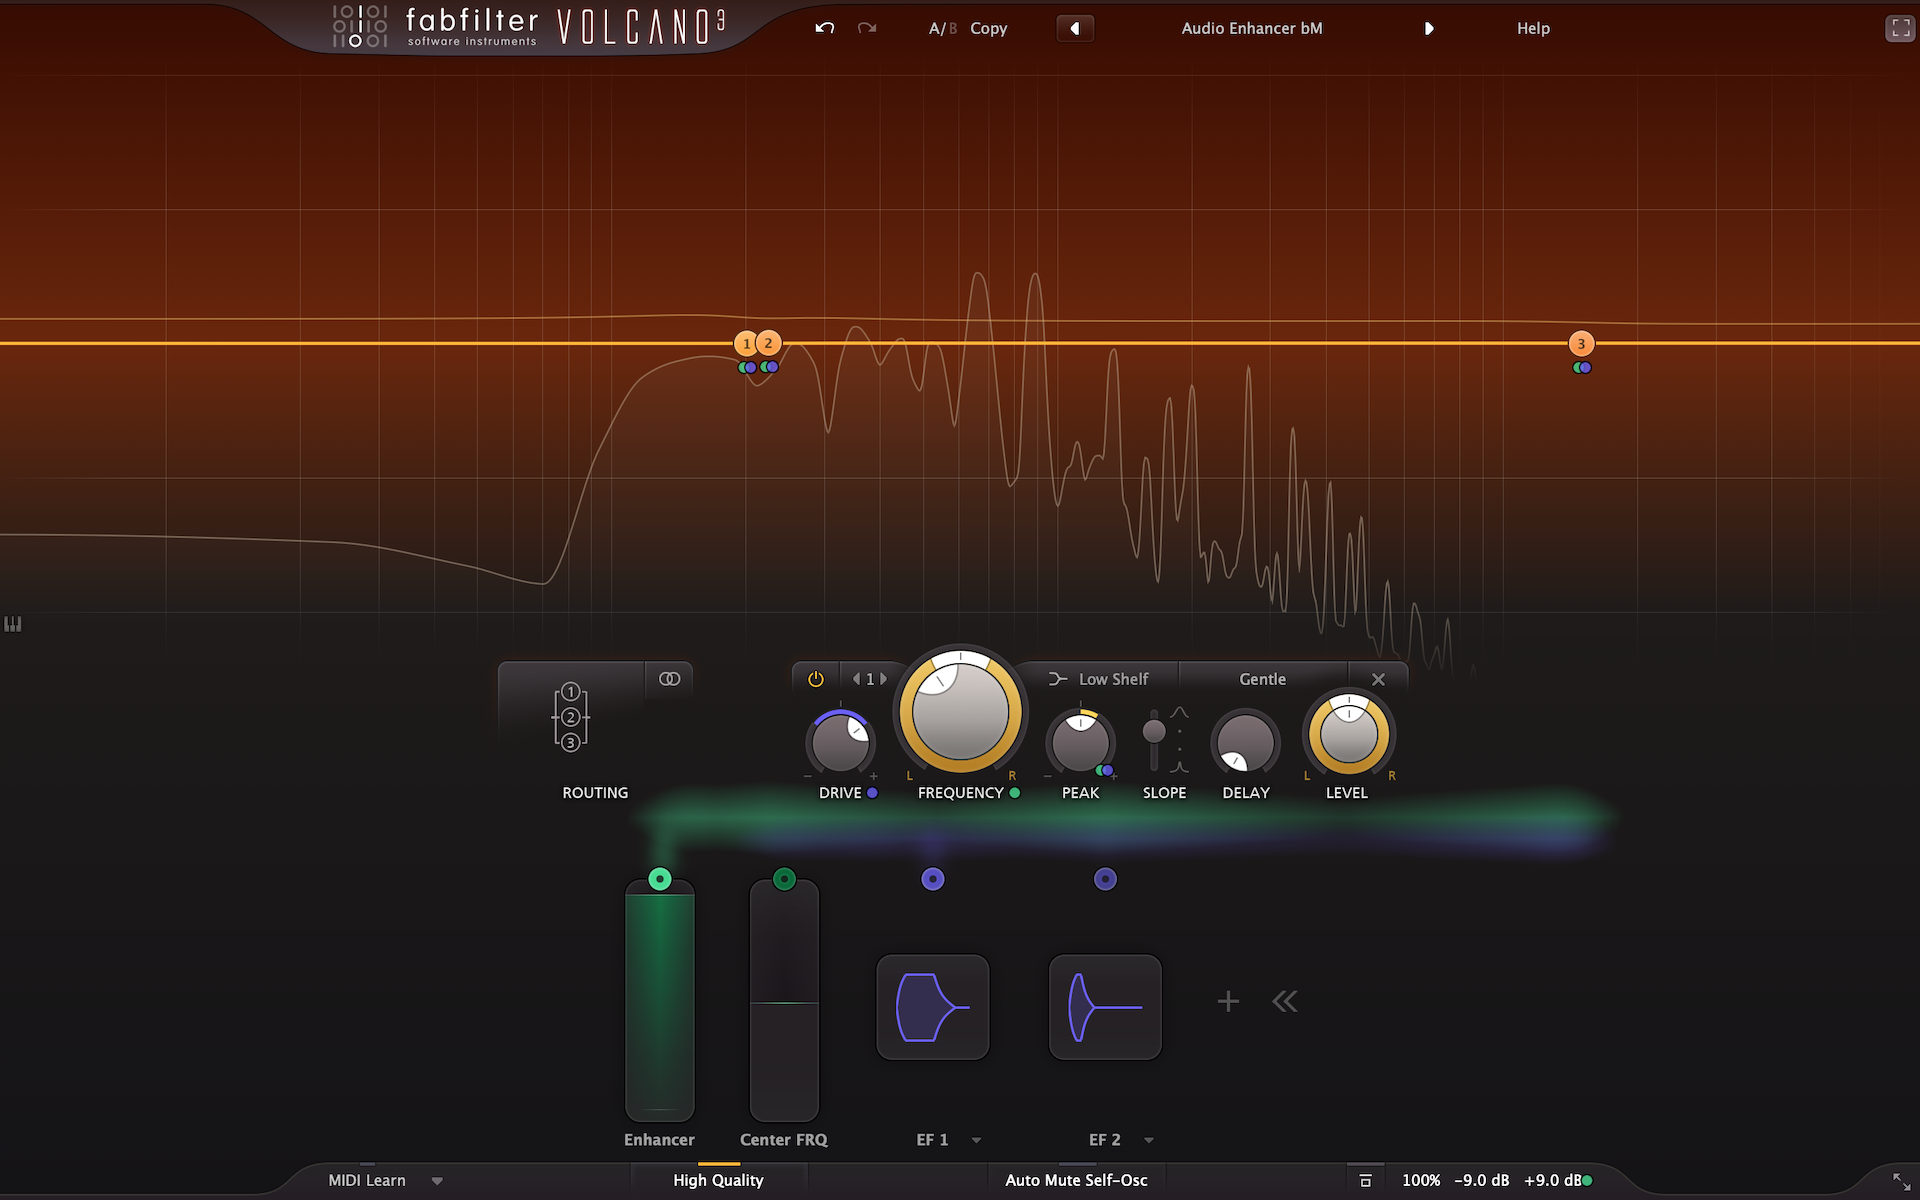The image size is (1920, 1200).
Task: Click the Copy button
Action: (988, 28)
